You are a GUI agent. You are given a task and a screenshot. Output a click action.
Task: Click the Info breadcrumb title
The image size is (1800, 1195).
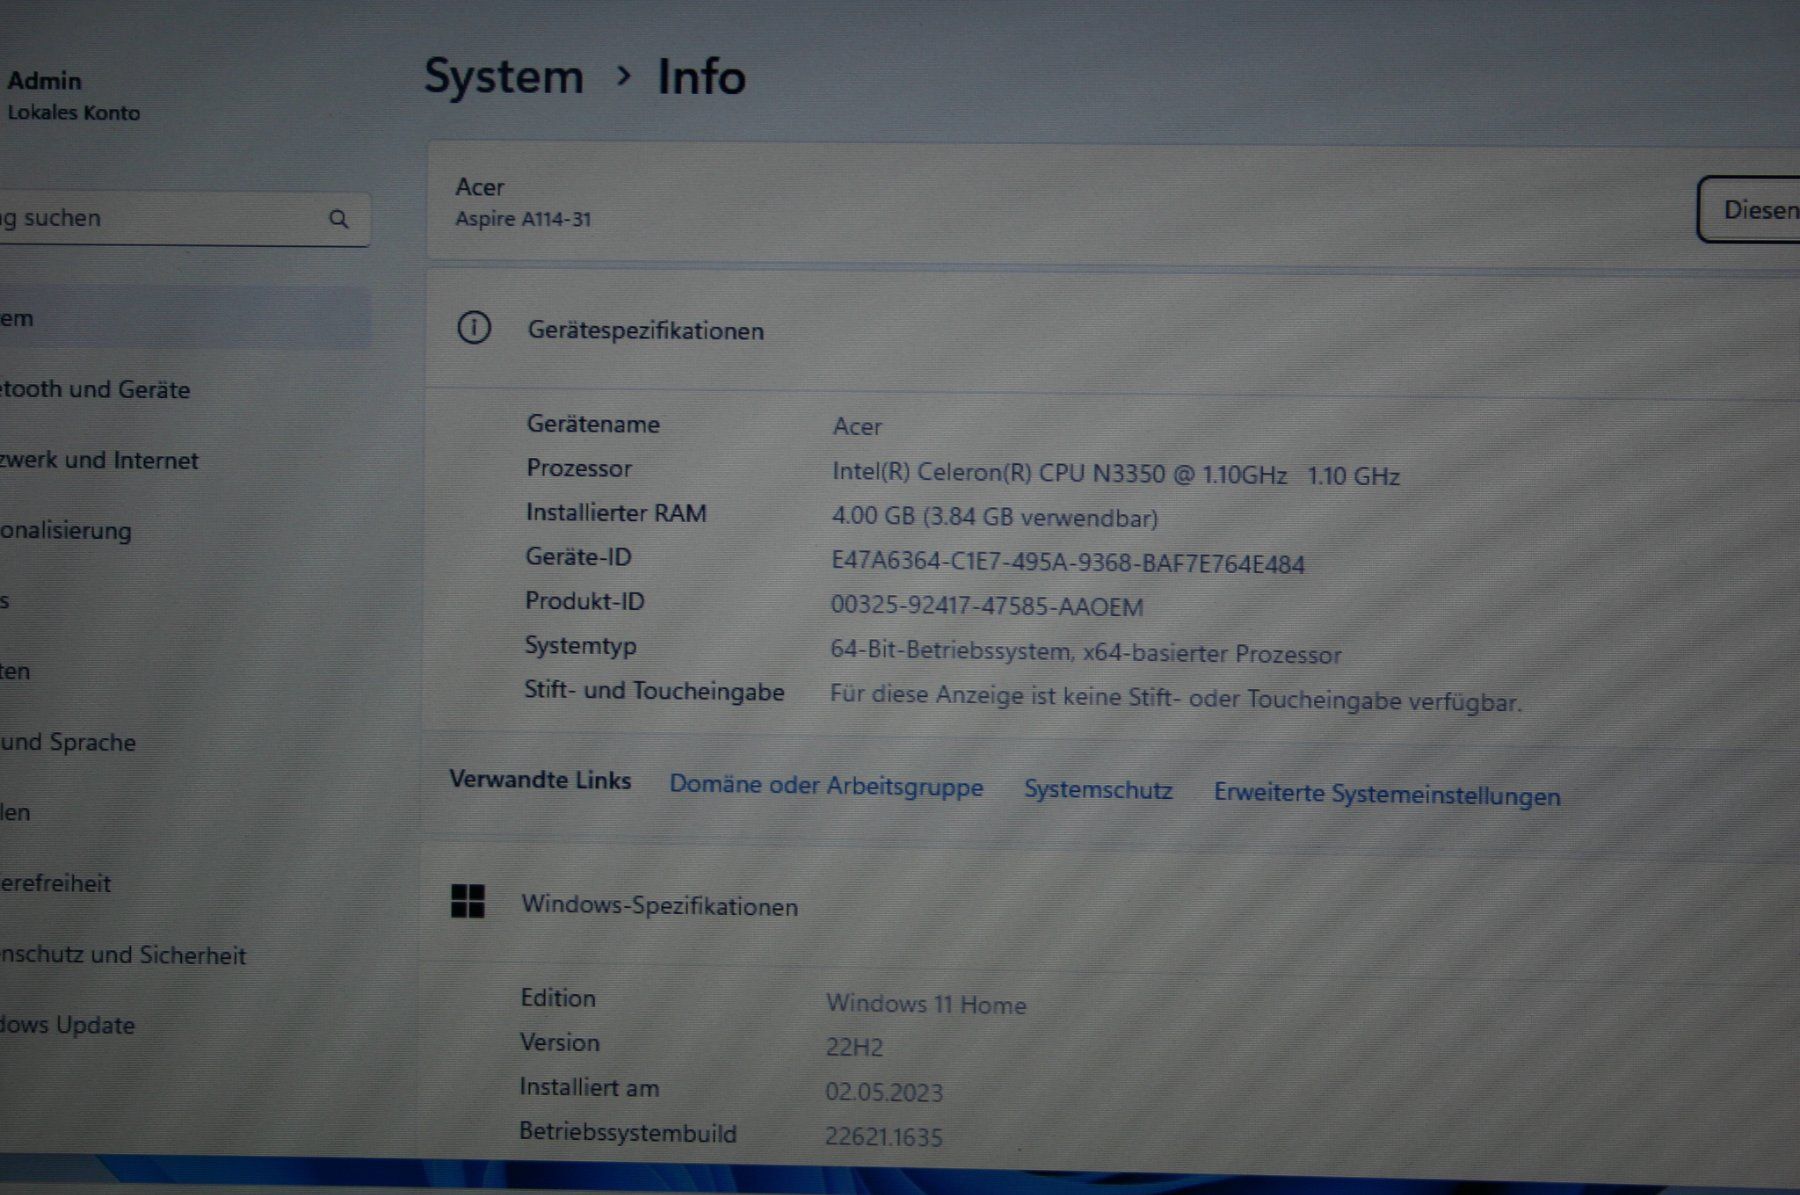point(701,77)
